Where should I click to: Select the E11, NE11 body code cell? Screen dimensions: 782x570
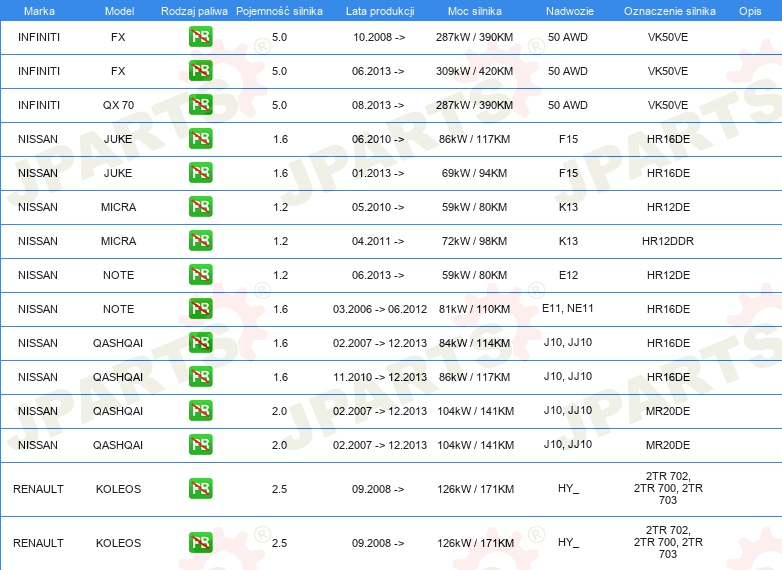568,308
